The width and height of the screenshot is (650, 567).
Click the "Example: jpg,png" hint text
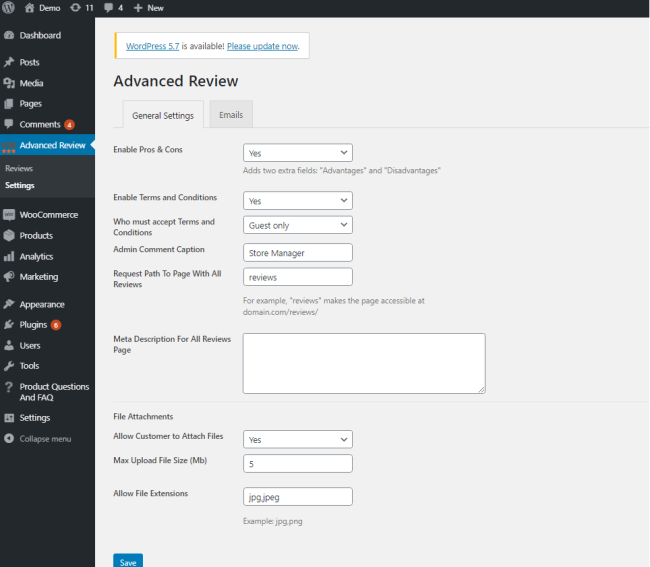click(272, 521)
